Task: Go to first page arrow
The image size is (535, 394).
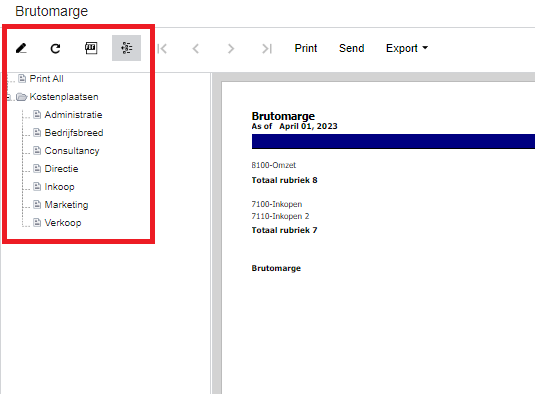Action: coord(162,48)
